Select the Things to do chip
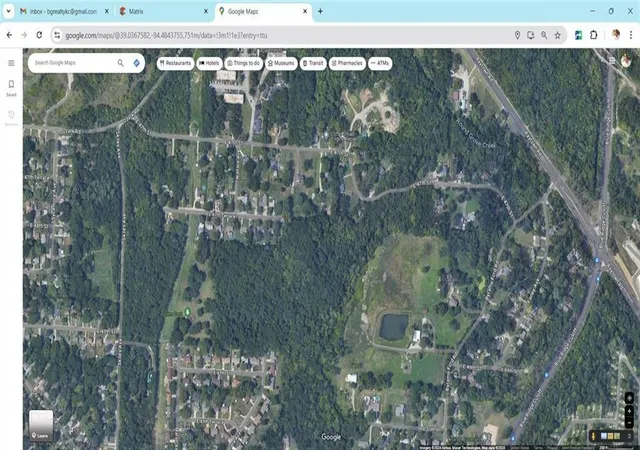The width and height of the screenshot is (640, 450). coord(244,63)
